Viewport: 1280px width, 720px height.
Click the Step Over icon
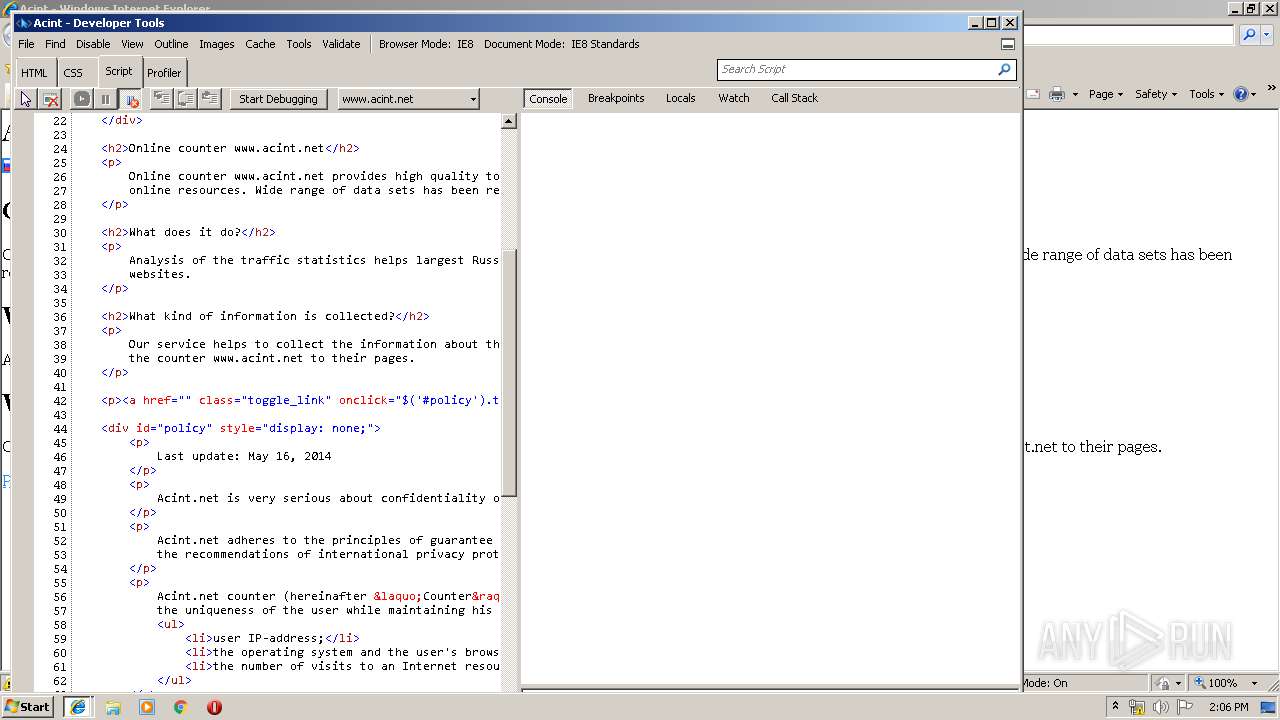[185, 98]
